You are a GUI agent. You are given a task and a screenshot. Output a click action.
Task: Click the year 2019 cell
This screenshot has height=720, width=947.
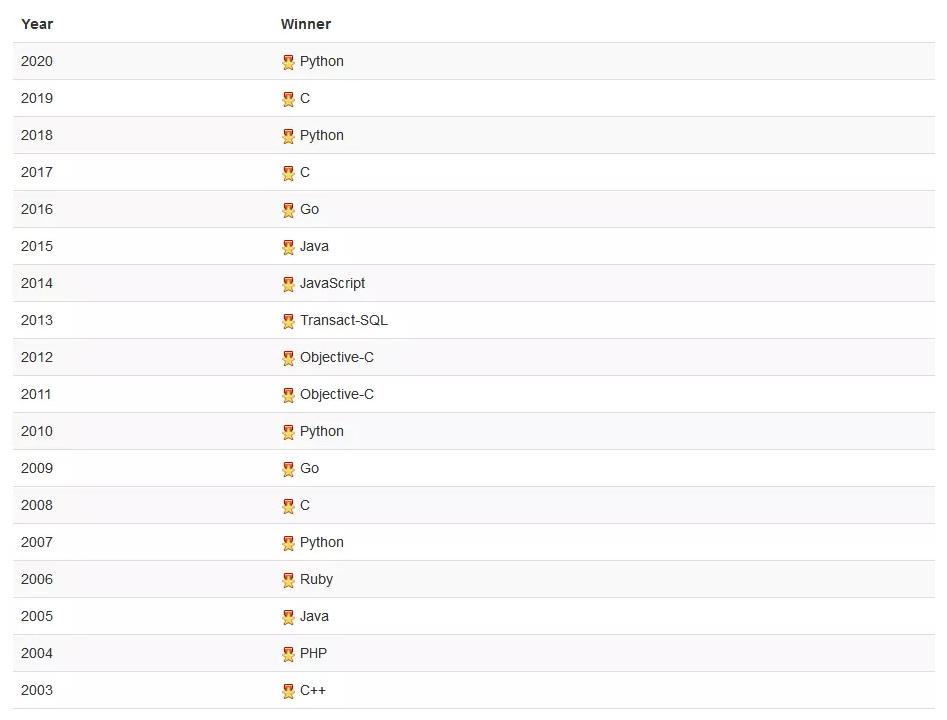(x=37, y=98)
